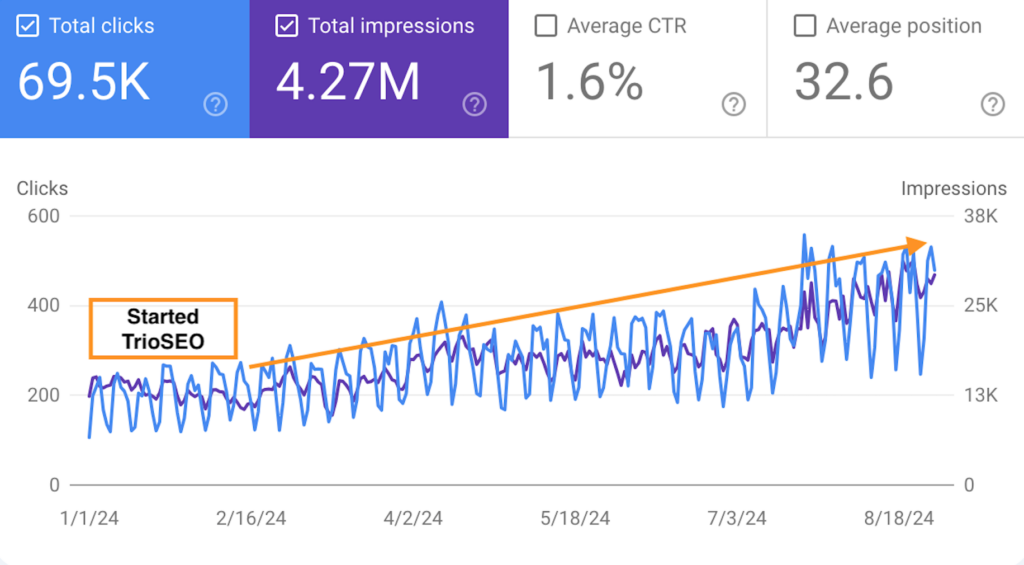Viewport: 1024px width, 565px height.
Task: Click the Clicks axis title
Action: point(42,188)
